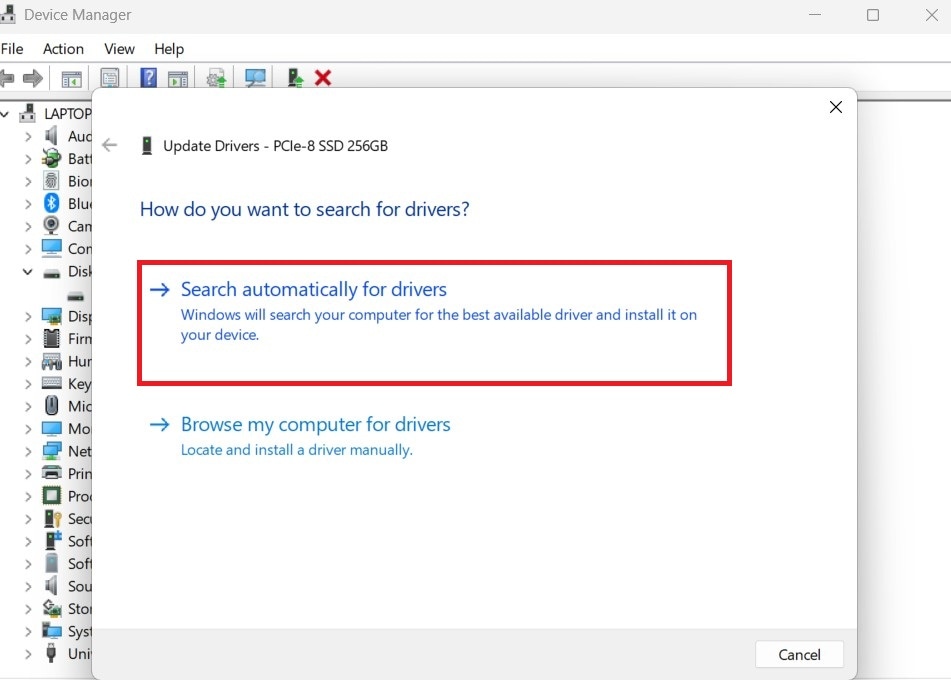Expand the Keyboards category chevron

click(28, 384)
